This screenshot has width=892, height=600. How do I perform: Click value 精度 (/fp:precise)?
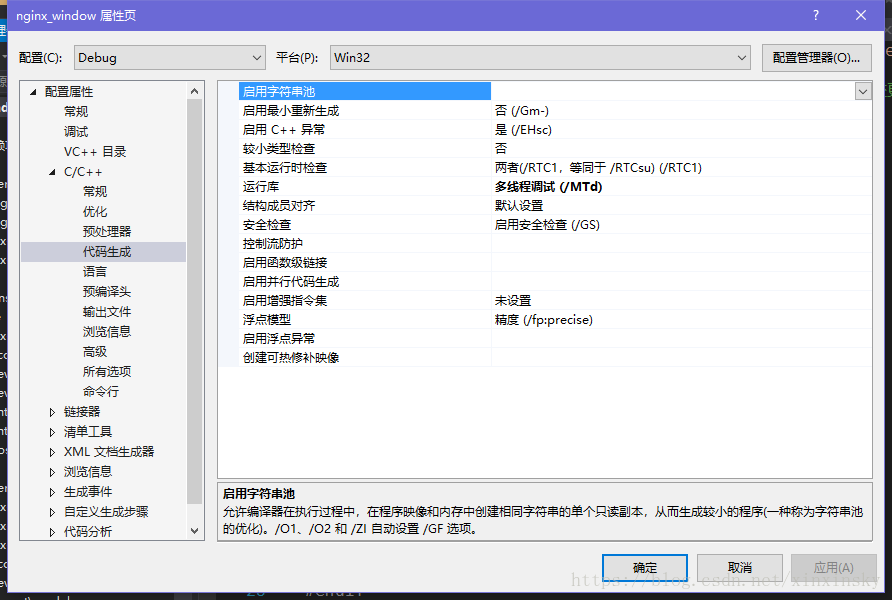point(544,320)
